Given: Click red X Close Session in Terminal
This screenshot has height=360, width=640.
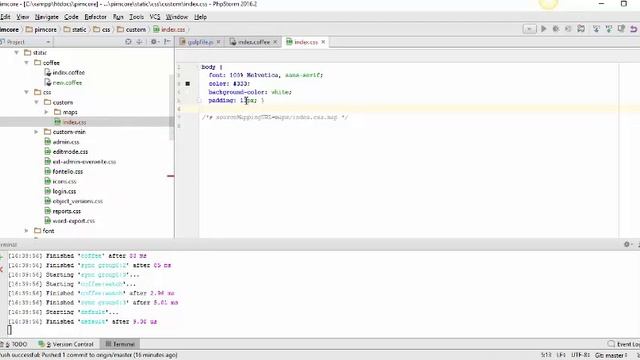Looking at the screenshot, I should tap(2, 269).
